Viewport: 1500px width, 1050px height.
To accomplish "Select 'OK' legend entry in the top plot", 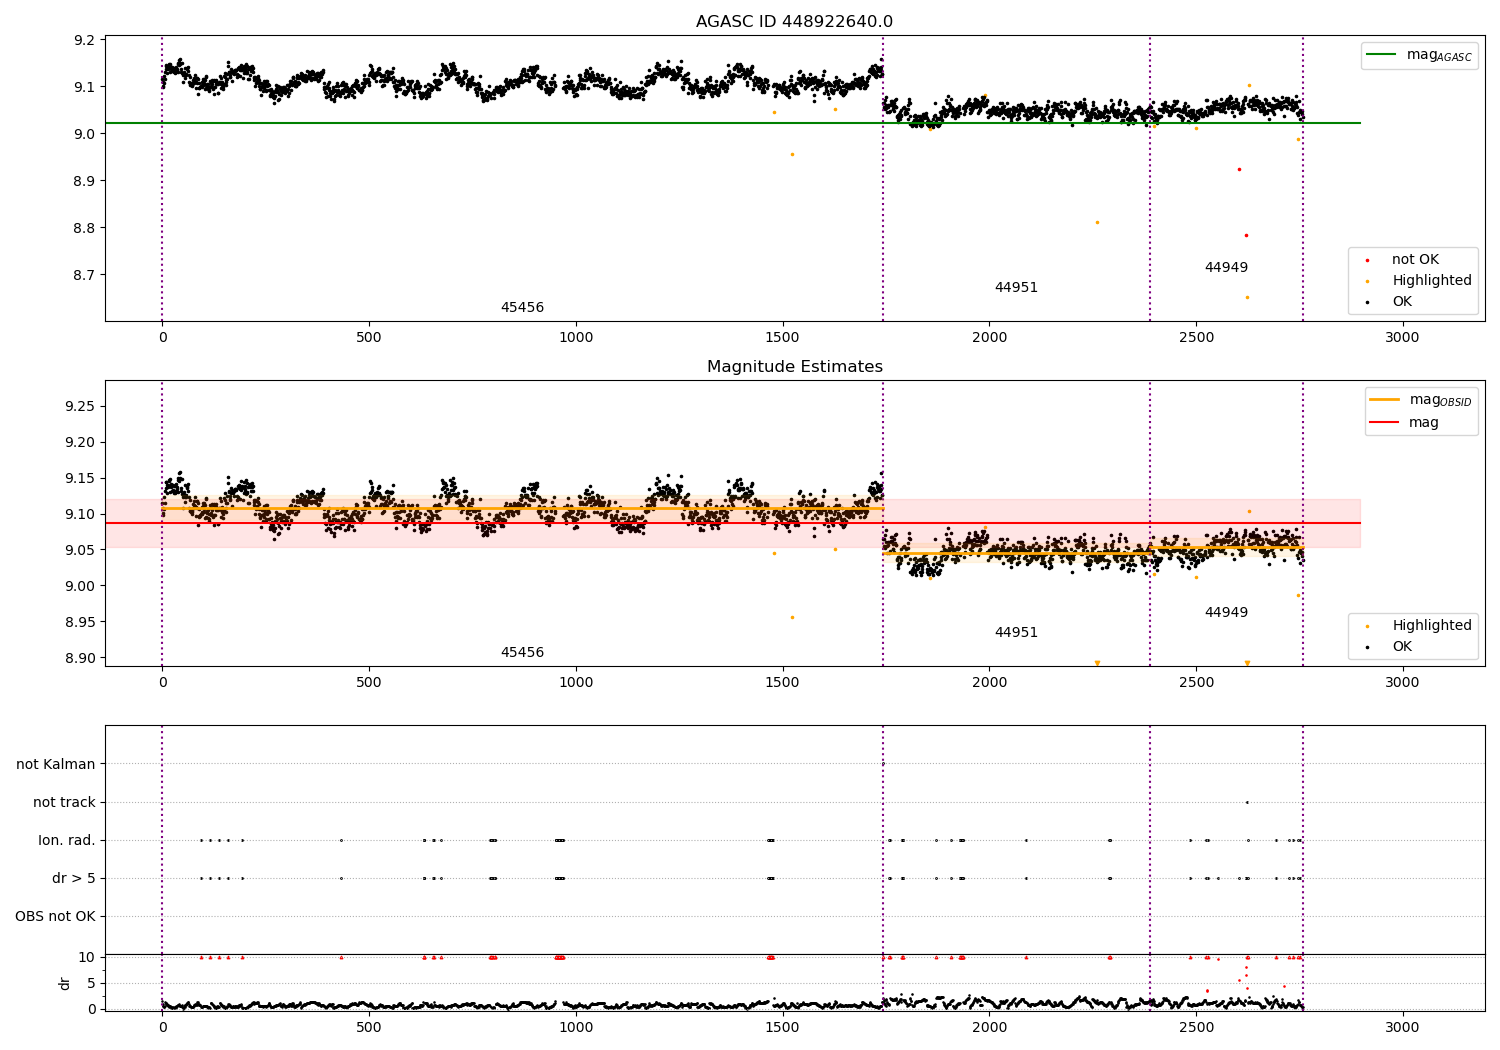I will (1402, 302).
